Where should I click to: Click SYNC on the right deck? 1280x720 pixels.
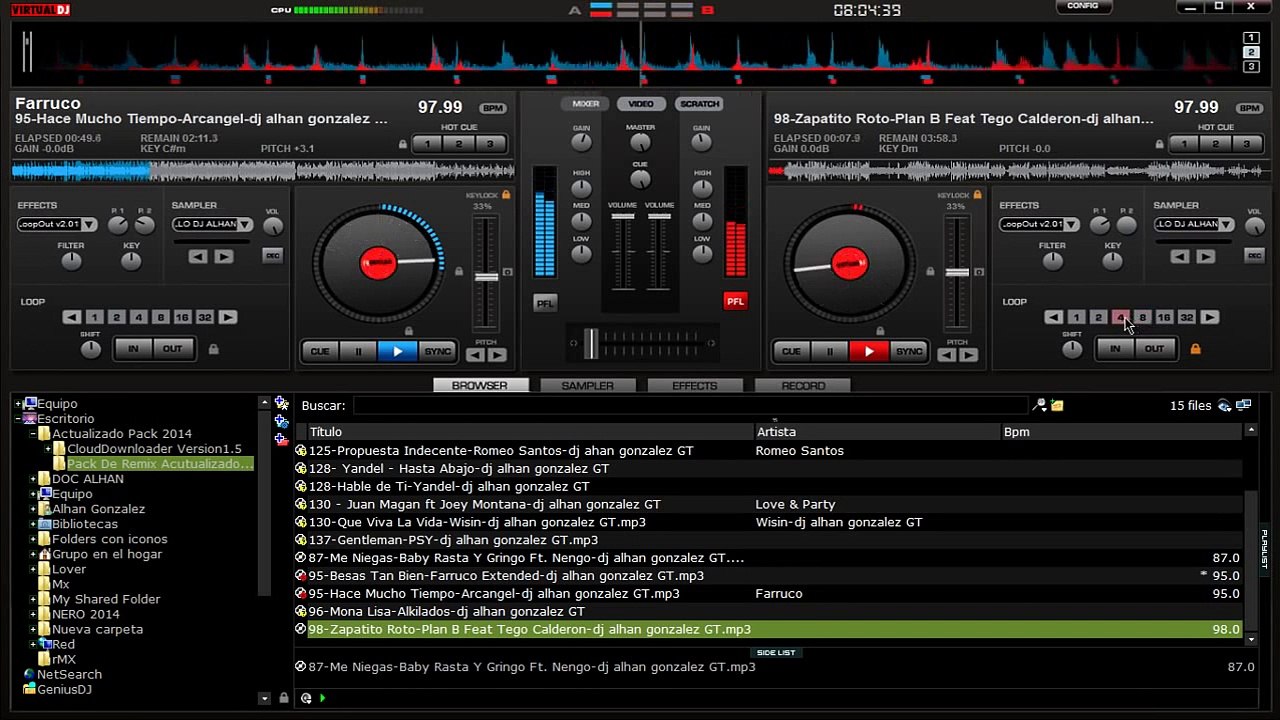point(908,352)
